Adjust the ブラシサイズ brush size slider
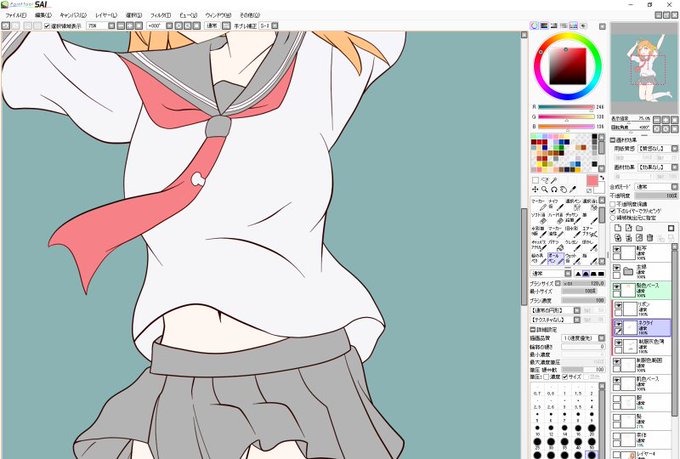This screenshot has width=680, height=459. coord(583,283)
